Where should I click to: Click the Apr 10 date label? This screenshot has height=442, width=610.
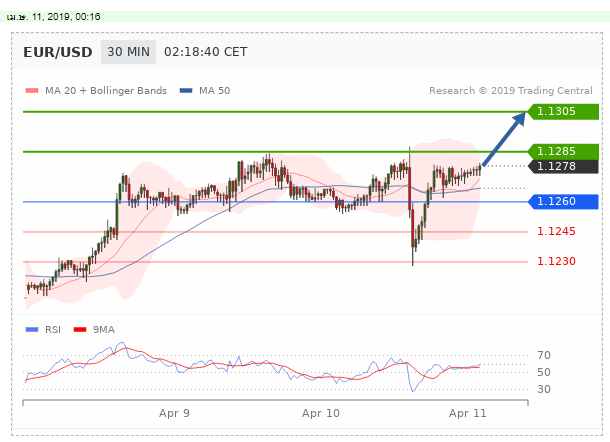point(321,413)
